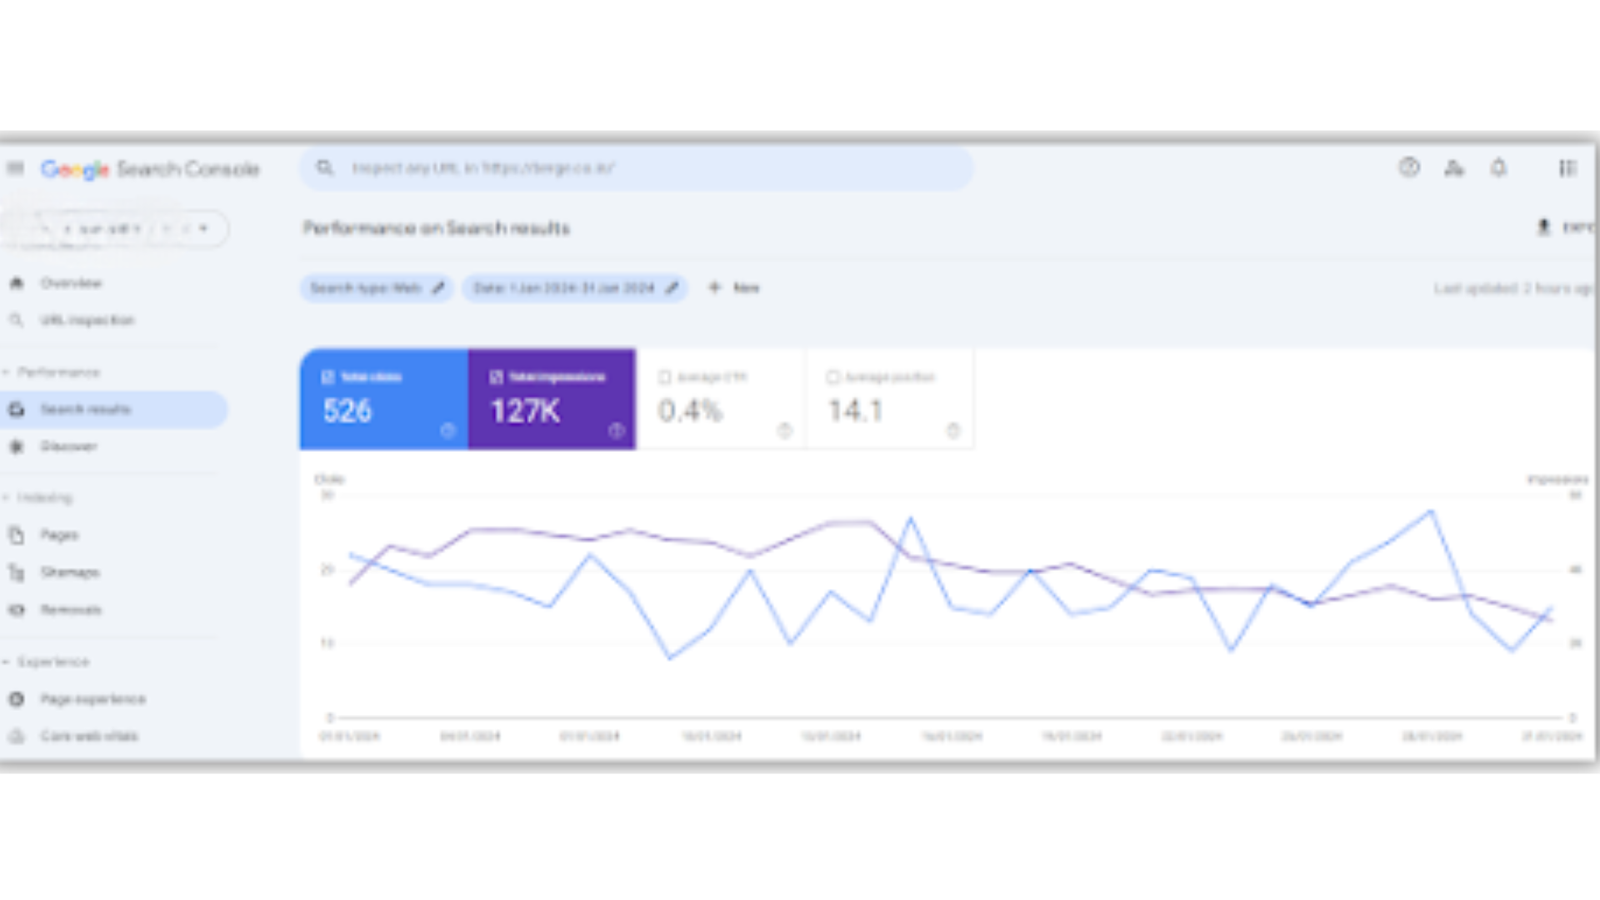Open help icon on Total clicks card
The height and width of the screenshot is (900, 1600).
448,430
